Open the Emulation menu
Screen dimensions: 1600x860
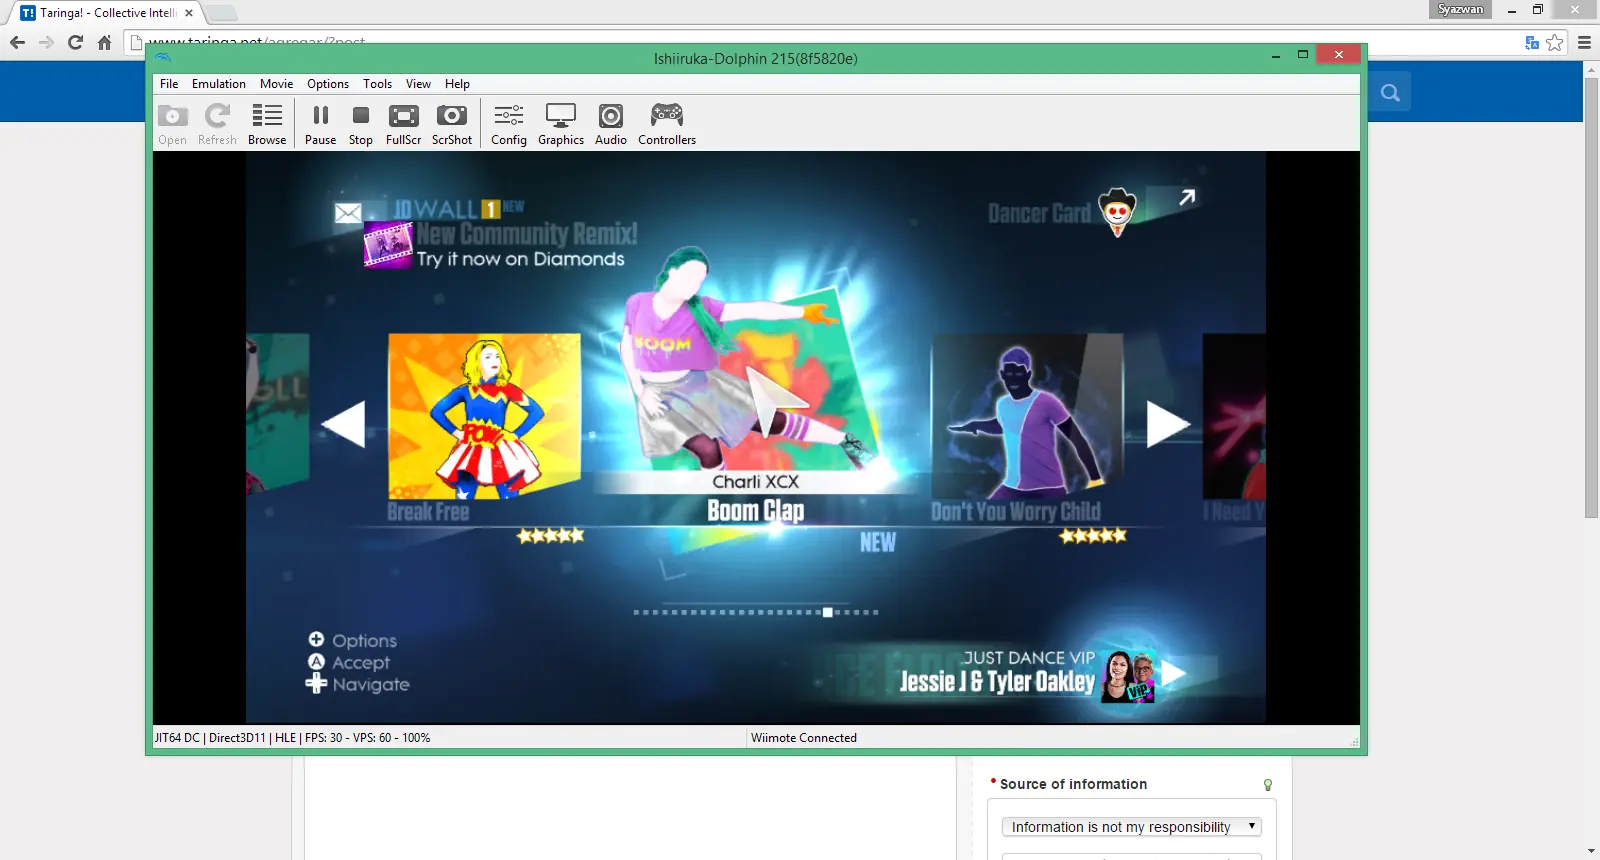pyautogui.click(x=219, y=84)
